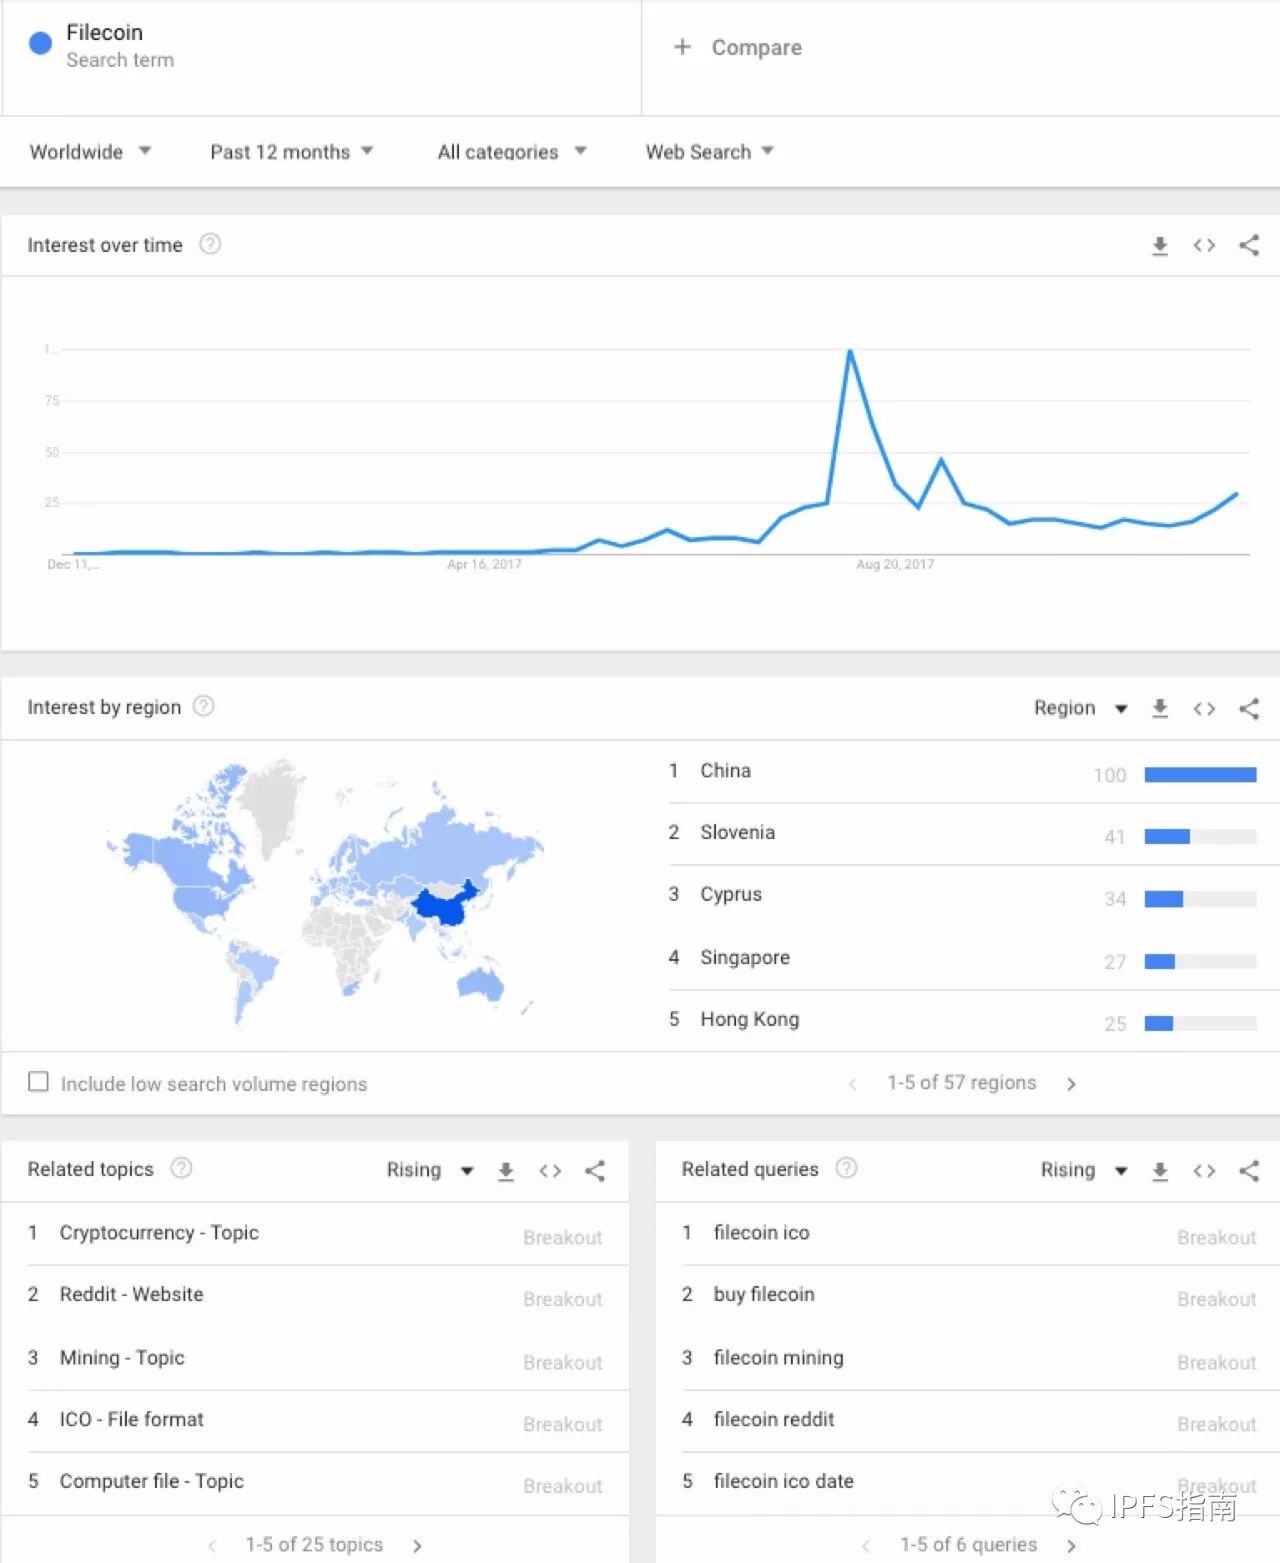1280x1563 pixels.
Task: Open help for Interest over time
Action: [x=210, y=244]
